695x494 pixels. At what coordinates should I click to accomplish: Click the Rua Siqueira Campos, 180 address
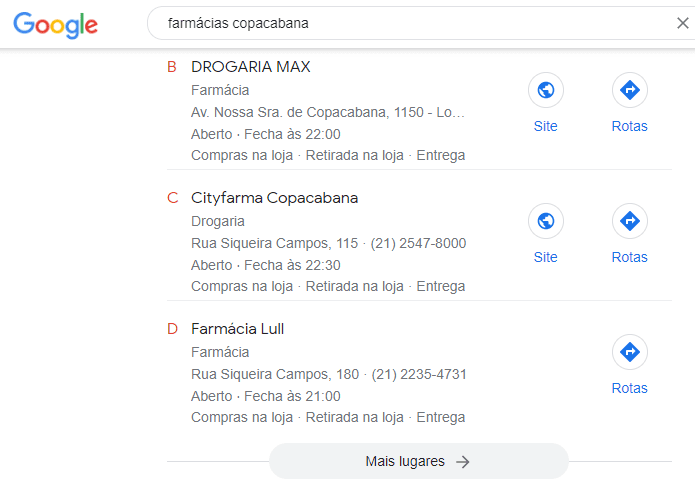click(275, 374)
